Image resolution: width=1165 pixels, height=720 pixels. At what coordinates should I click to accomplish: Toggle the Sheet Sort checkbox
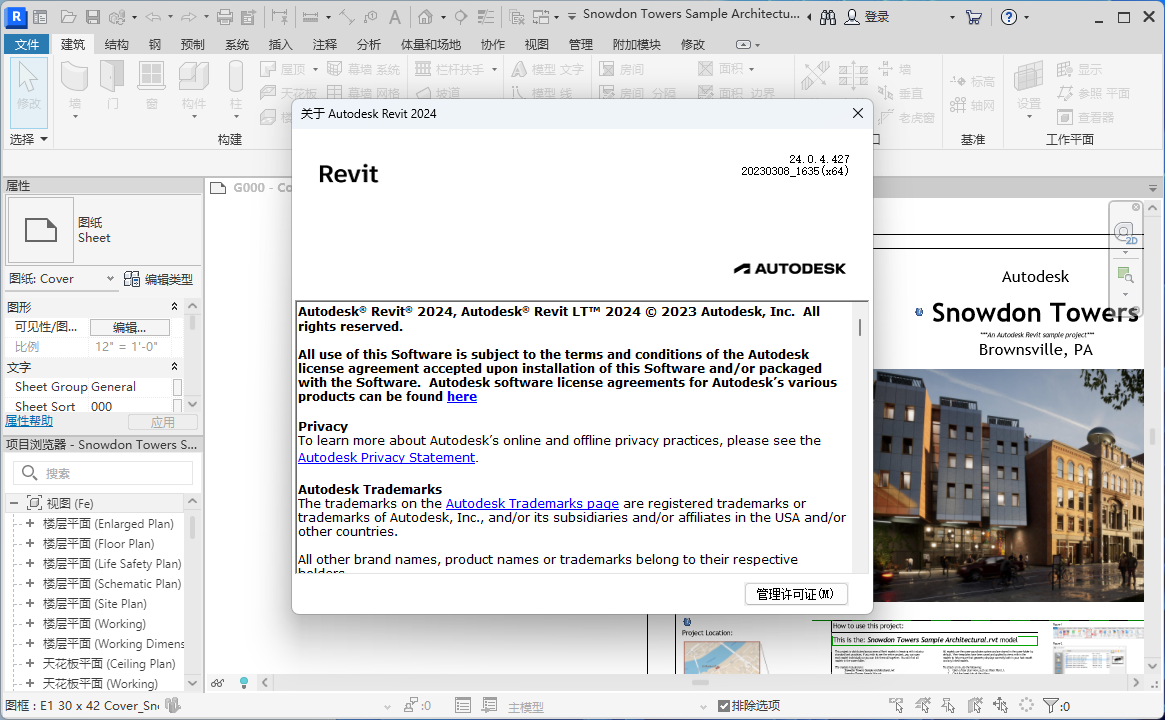[x=178, y=406]
